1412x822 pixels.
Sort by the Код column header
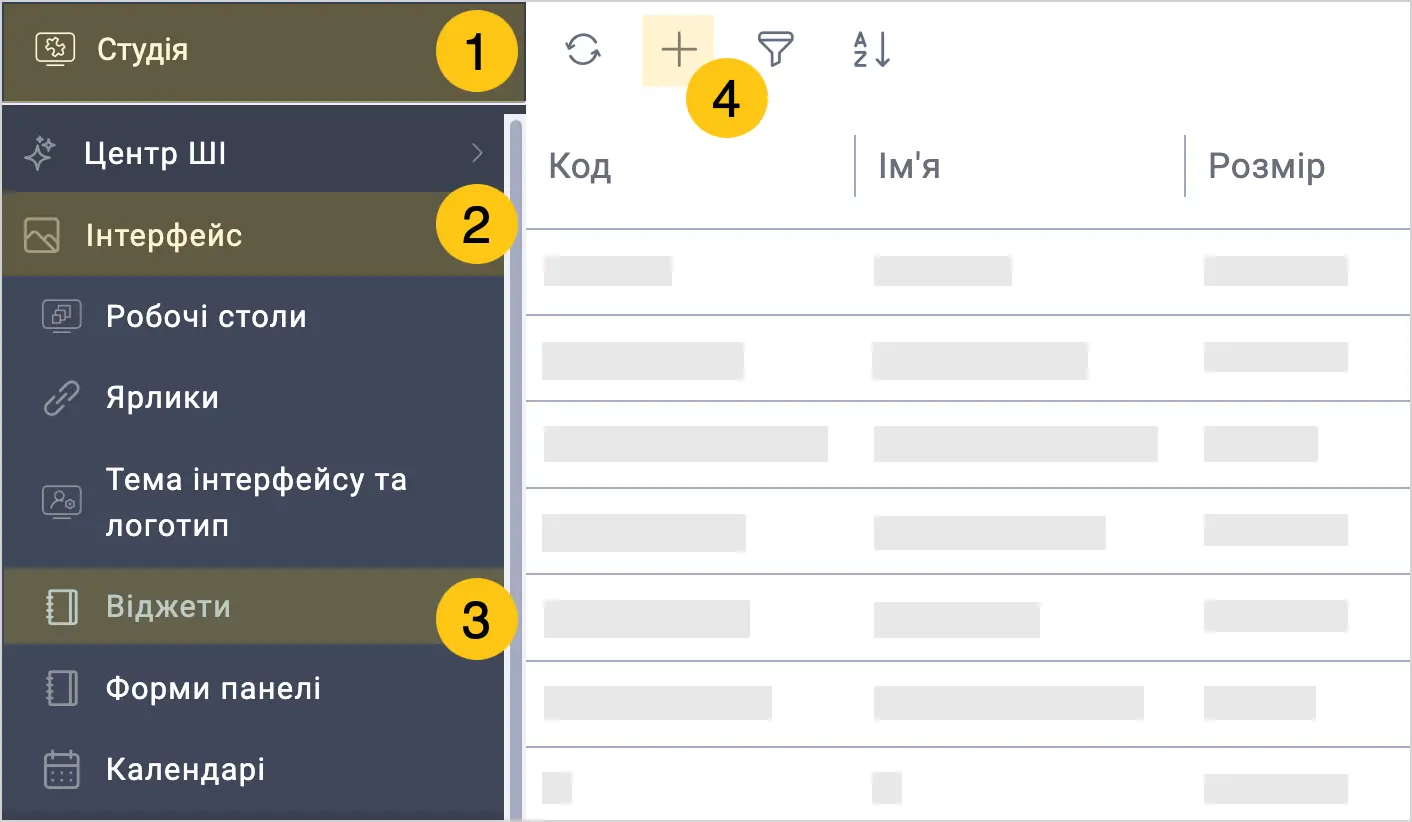click(580, 166)
